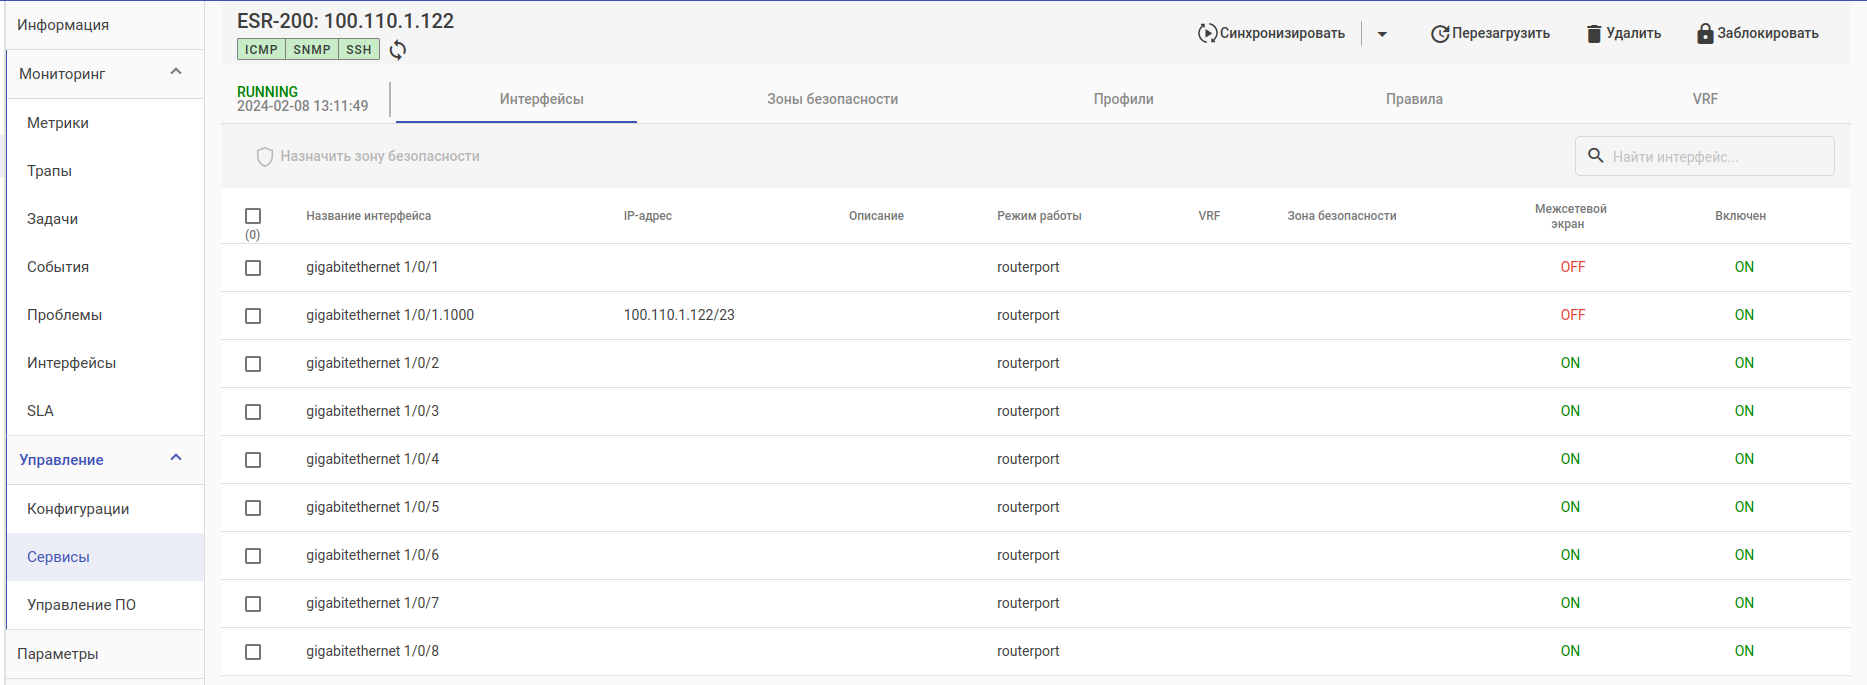Screen dimensions: 1867x685
Task: Click the ICMP status badge
Action: (x=261, y=50)
